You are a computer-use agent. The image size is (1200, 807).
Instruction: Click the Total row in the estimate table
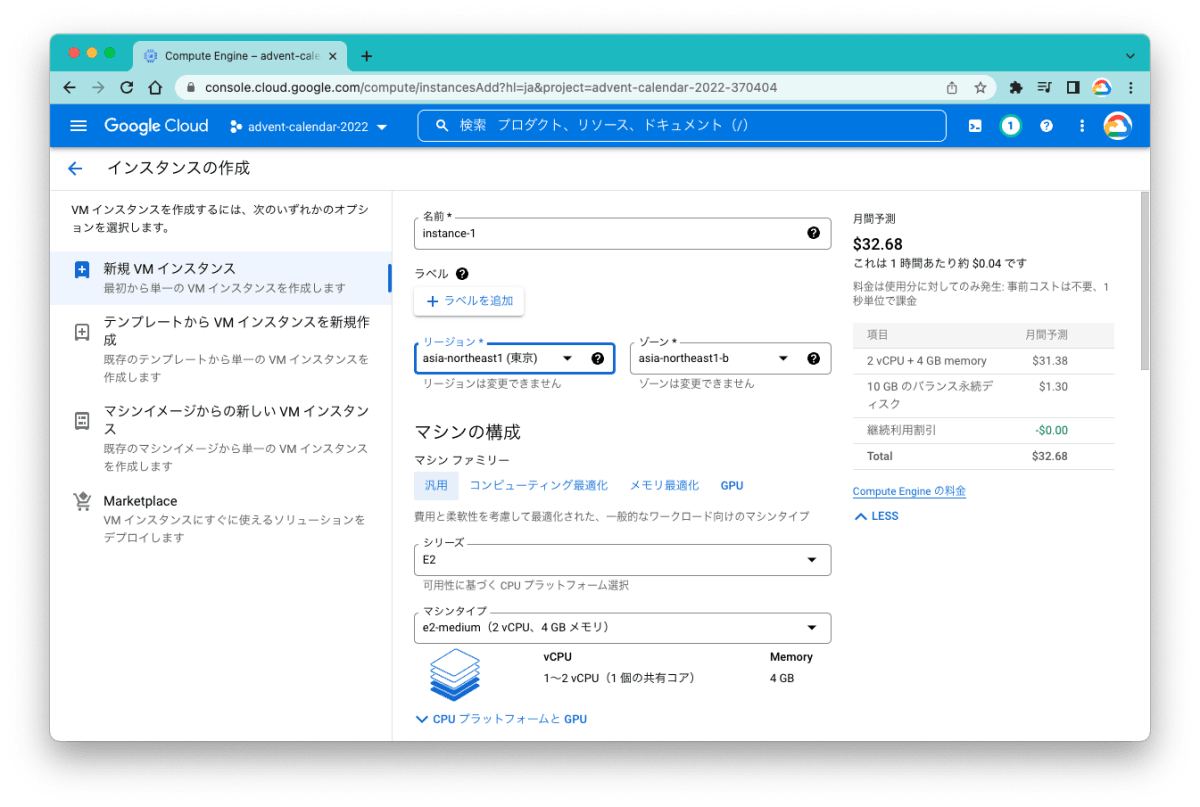[983, 456]
